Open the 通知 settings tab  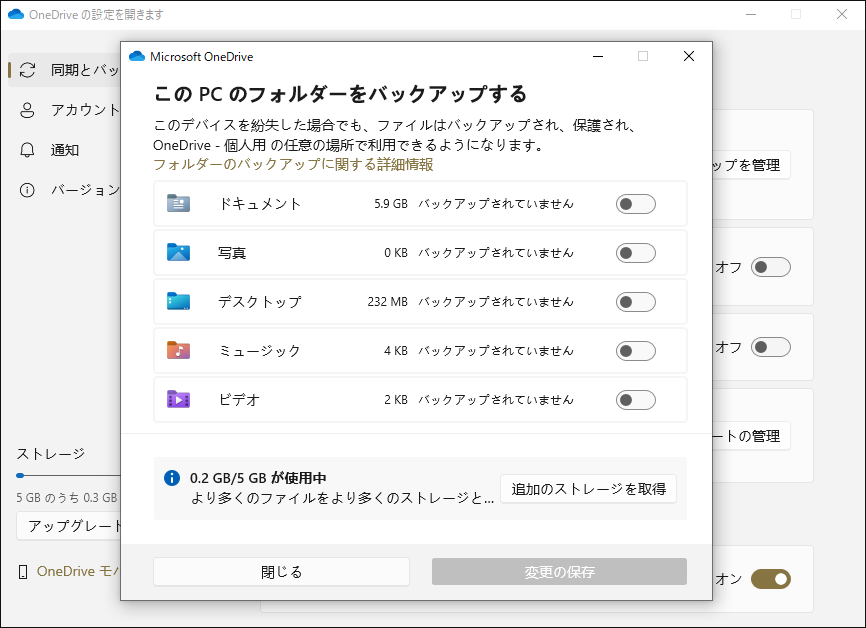pyautogui.click(x=65, y=150)
